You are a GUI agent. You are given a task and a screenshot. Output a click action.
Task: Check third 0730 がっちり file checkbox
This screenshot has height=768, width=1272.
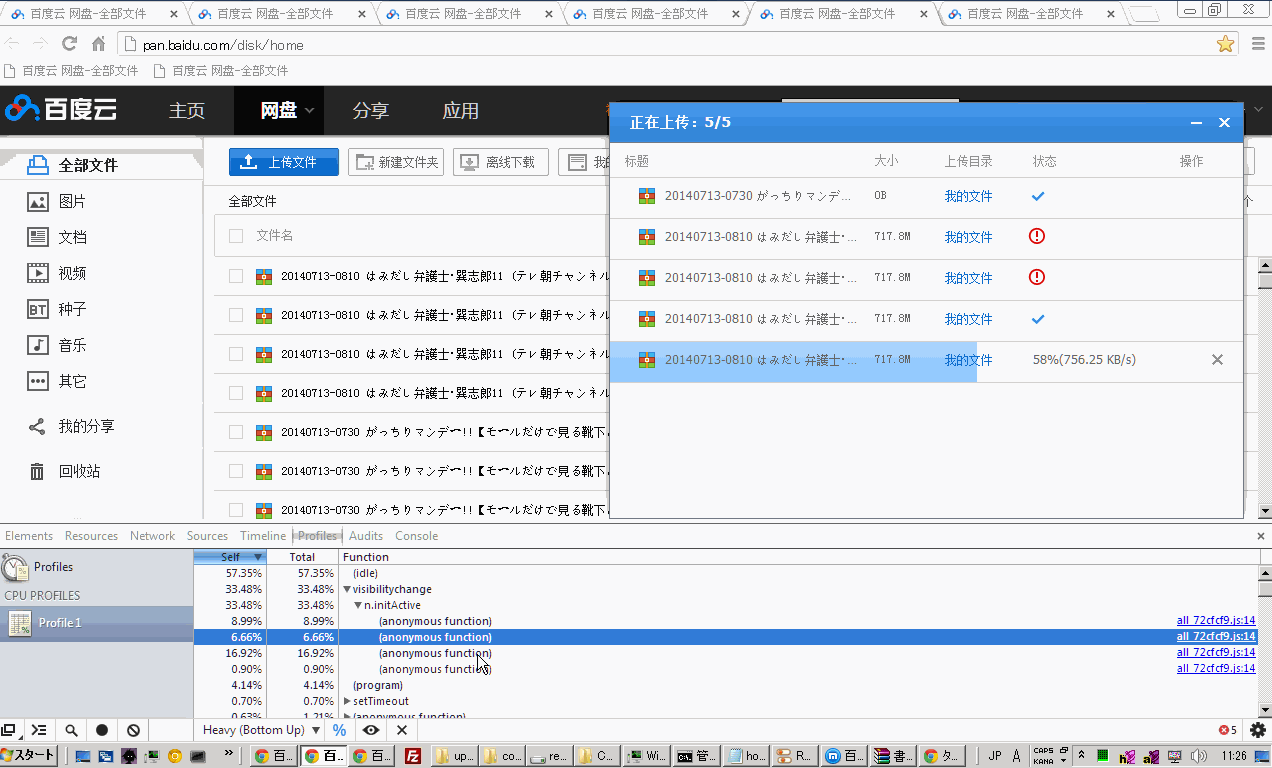[236, 510]
